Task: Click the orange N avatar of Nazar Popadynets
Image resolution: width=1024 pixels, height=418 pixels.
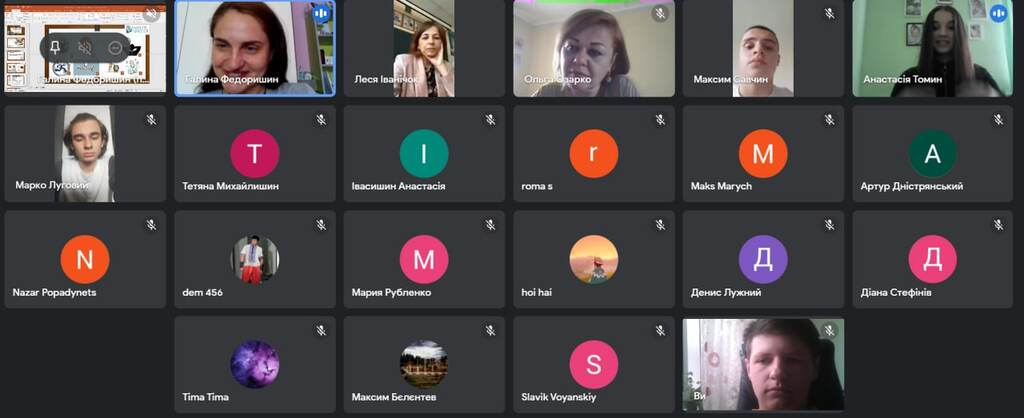Action: 85,260
